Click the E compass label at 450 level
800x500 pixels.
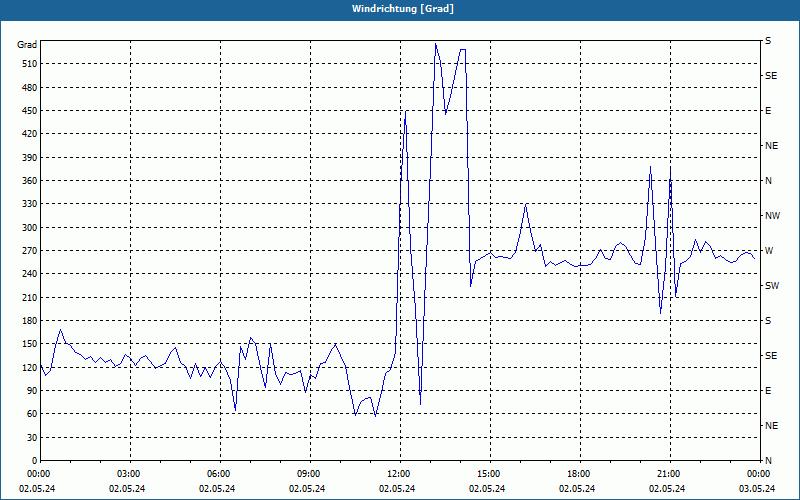point(768,111)
